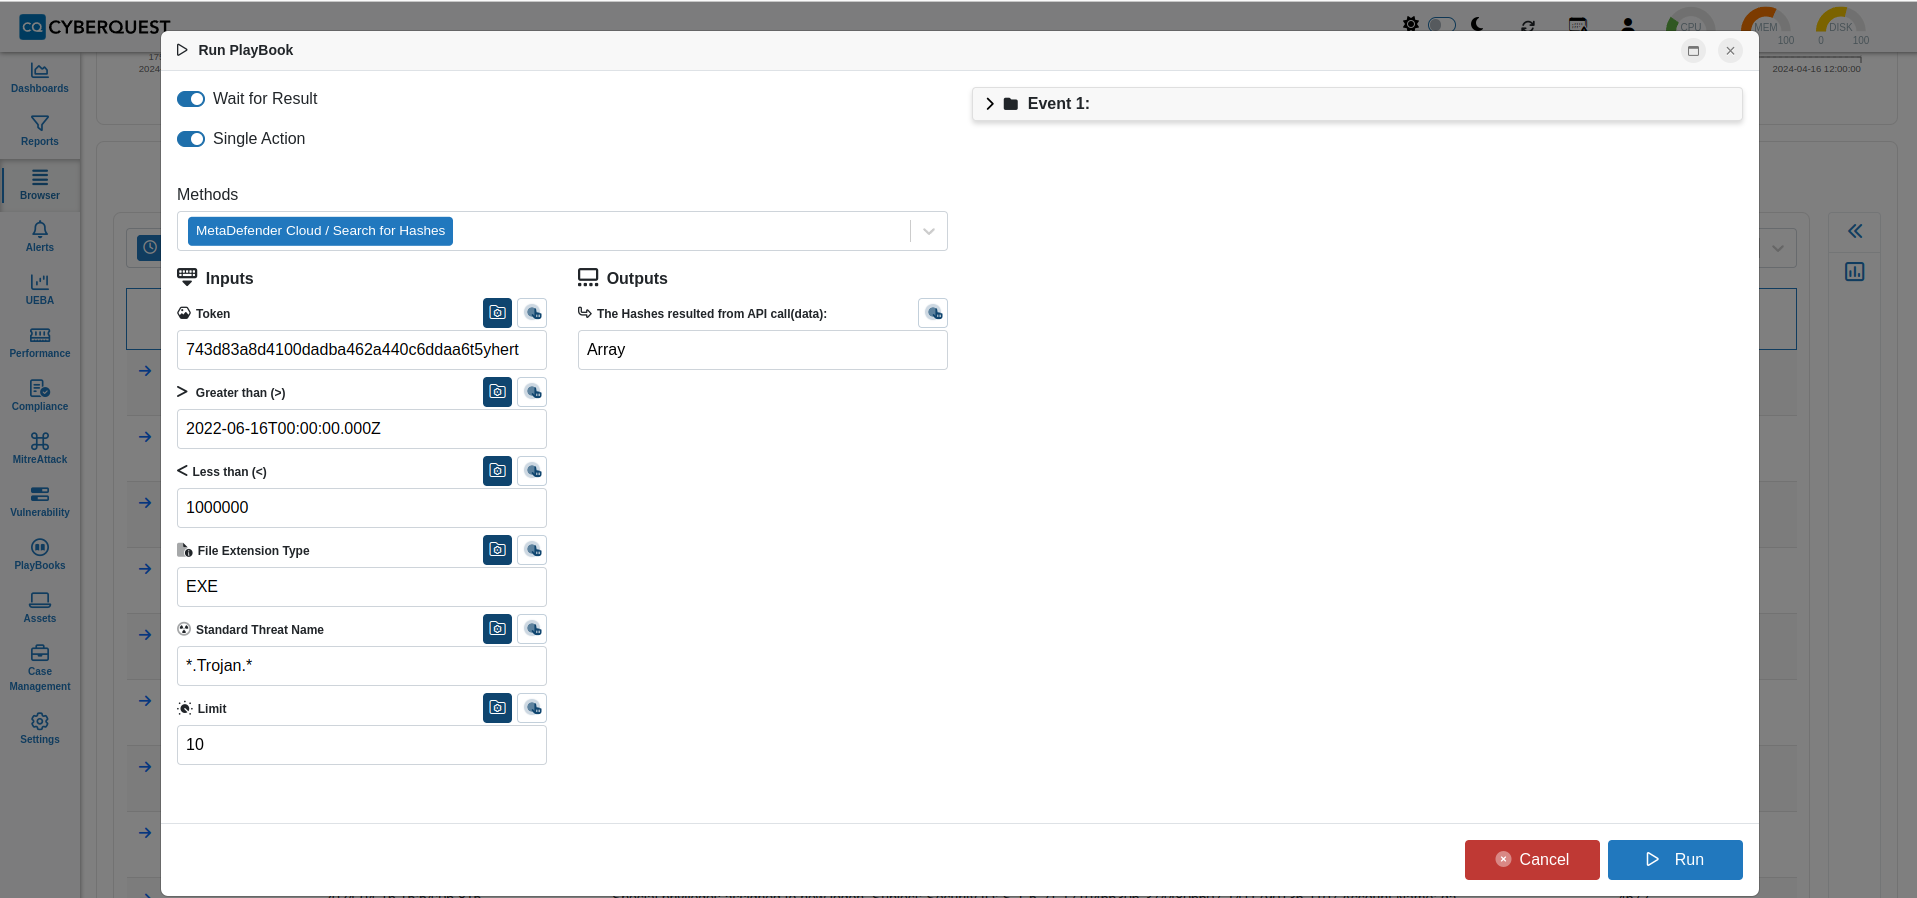Viewport: 1917px width, 898px height.
Task: Click the File Extension Type cloud icon
Action: coord(533,550)
